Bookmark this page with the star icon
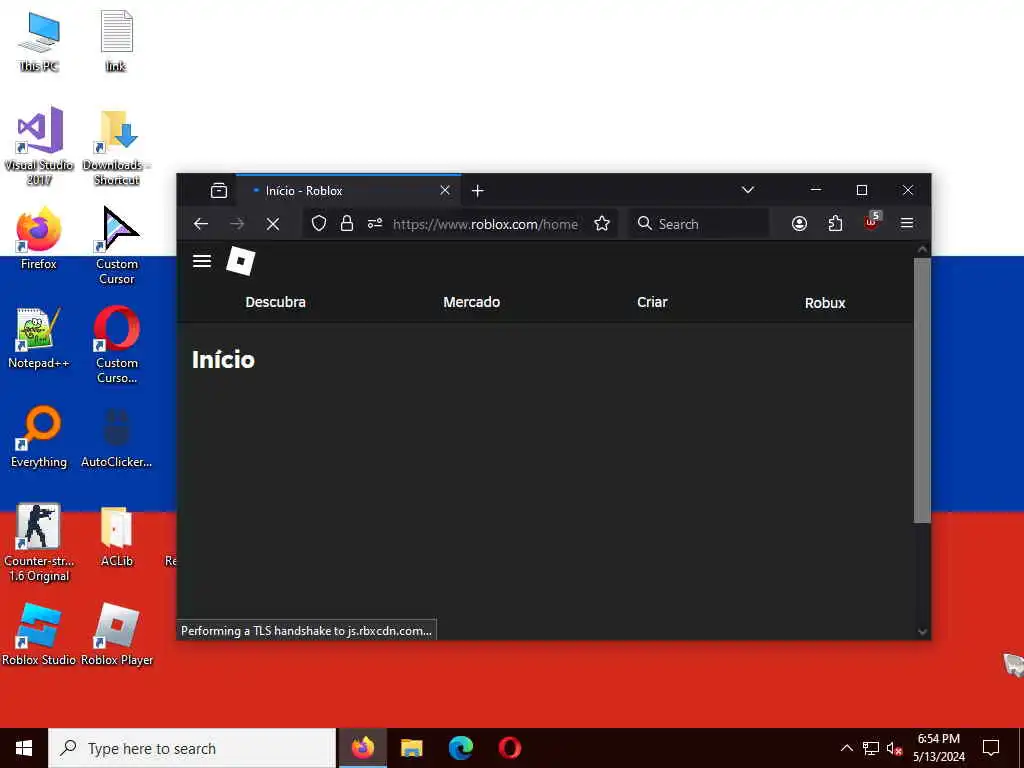Viewport: 1024px width, 768px height. (x=602, y=224)
